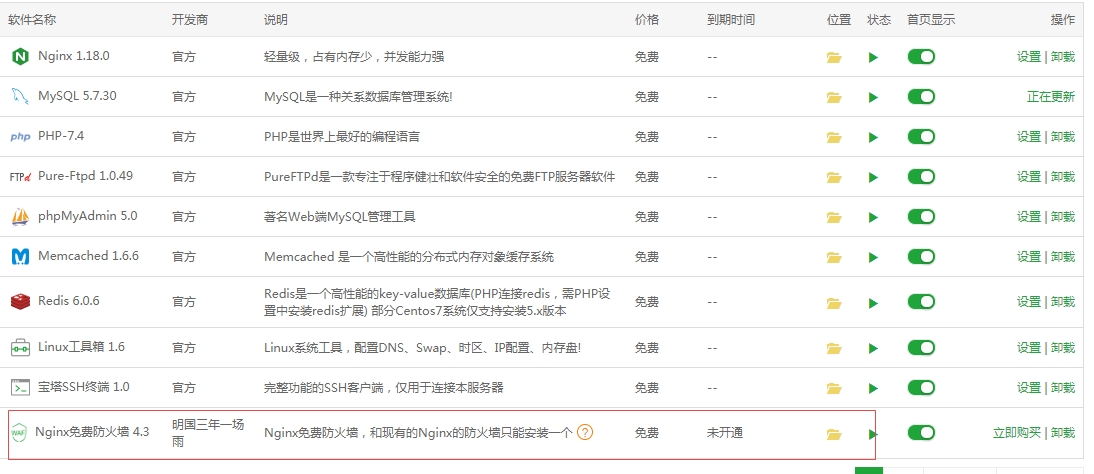Click the PHP-7.4 running status arrow
The width and height of the screenshot is (1094, 474).
pyautogui.click(x=873, y=138)
